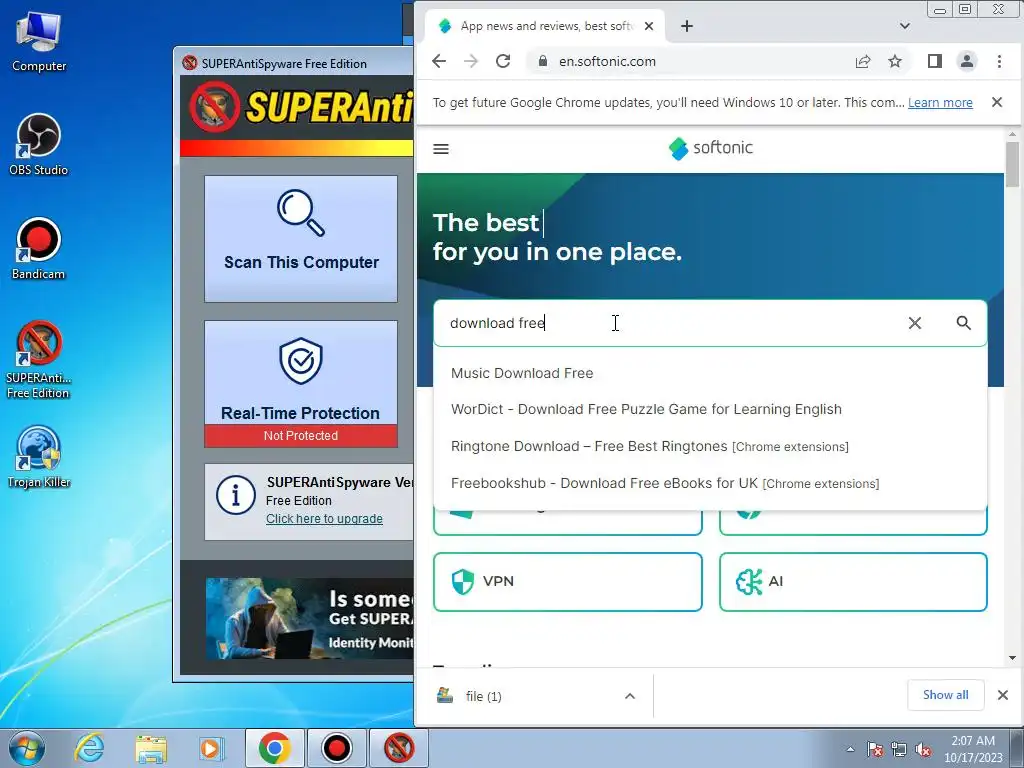Screen dimensions: 1024x768
Task: Open the Chrome profile avatar
Action: click(967, 61)
